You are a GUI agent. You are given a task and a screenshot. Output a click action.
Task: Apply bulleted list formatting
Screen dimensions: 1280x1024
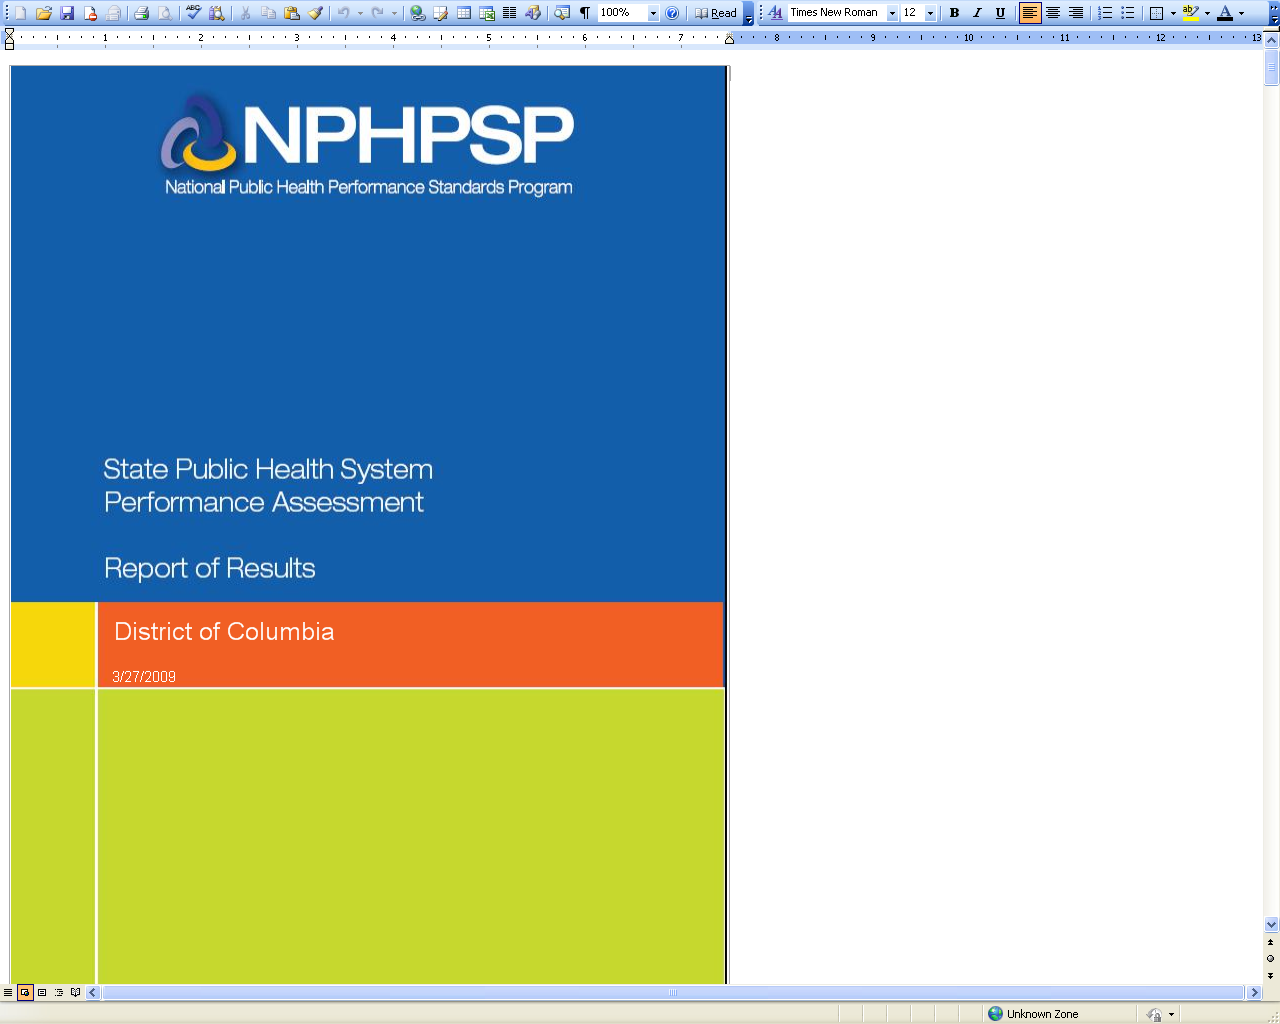[x=1128, y=13]
